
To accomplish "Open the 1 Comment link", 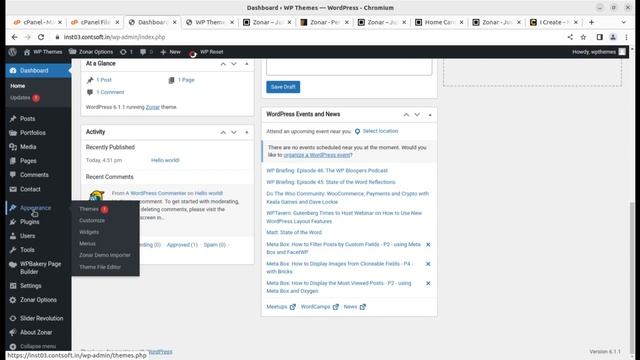I will click(x=110, y=92).
